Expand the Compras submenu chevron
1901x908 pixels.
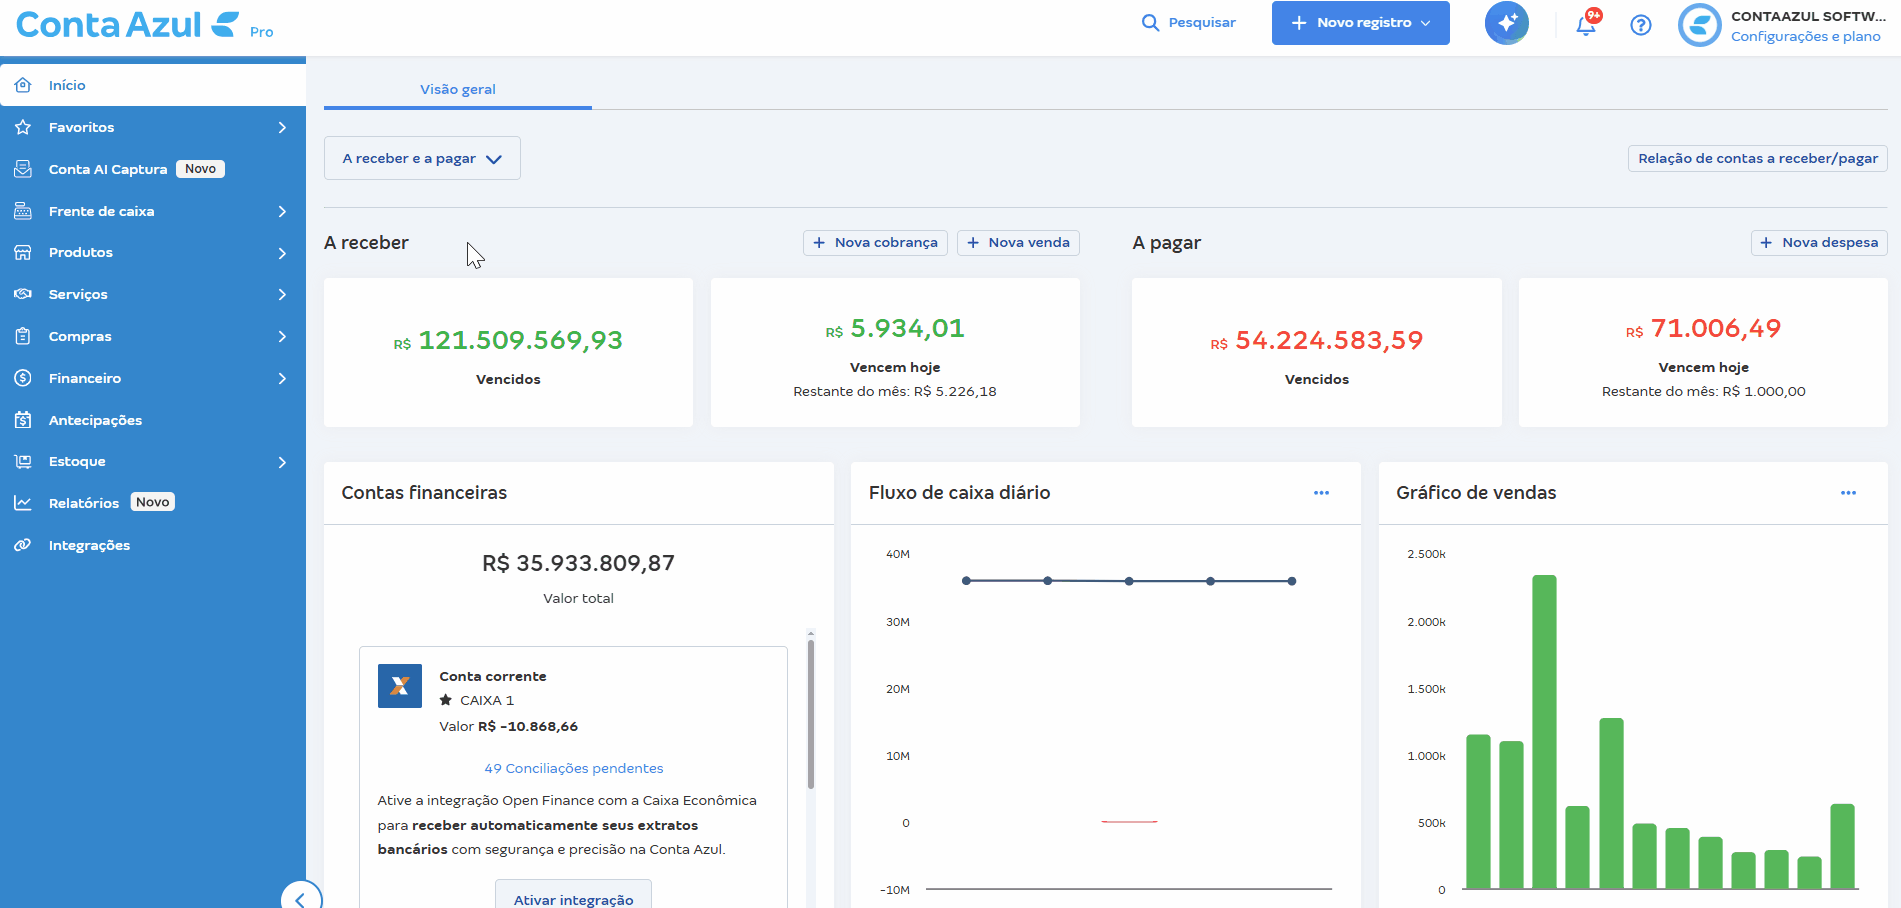tap(283, 336)
